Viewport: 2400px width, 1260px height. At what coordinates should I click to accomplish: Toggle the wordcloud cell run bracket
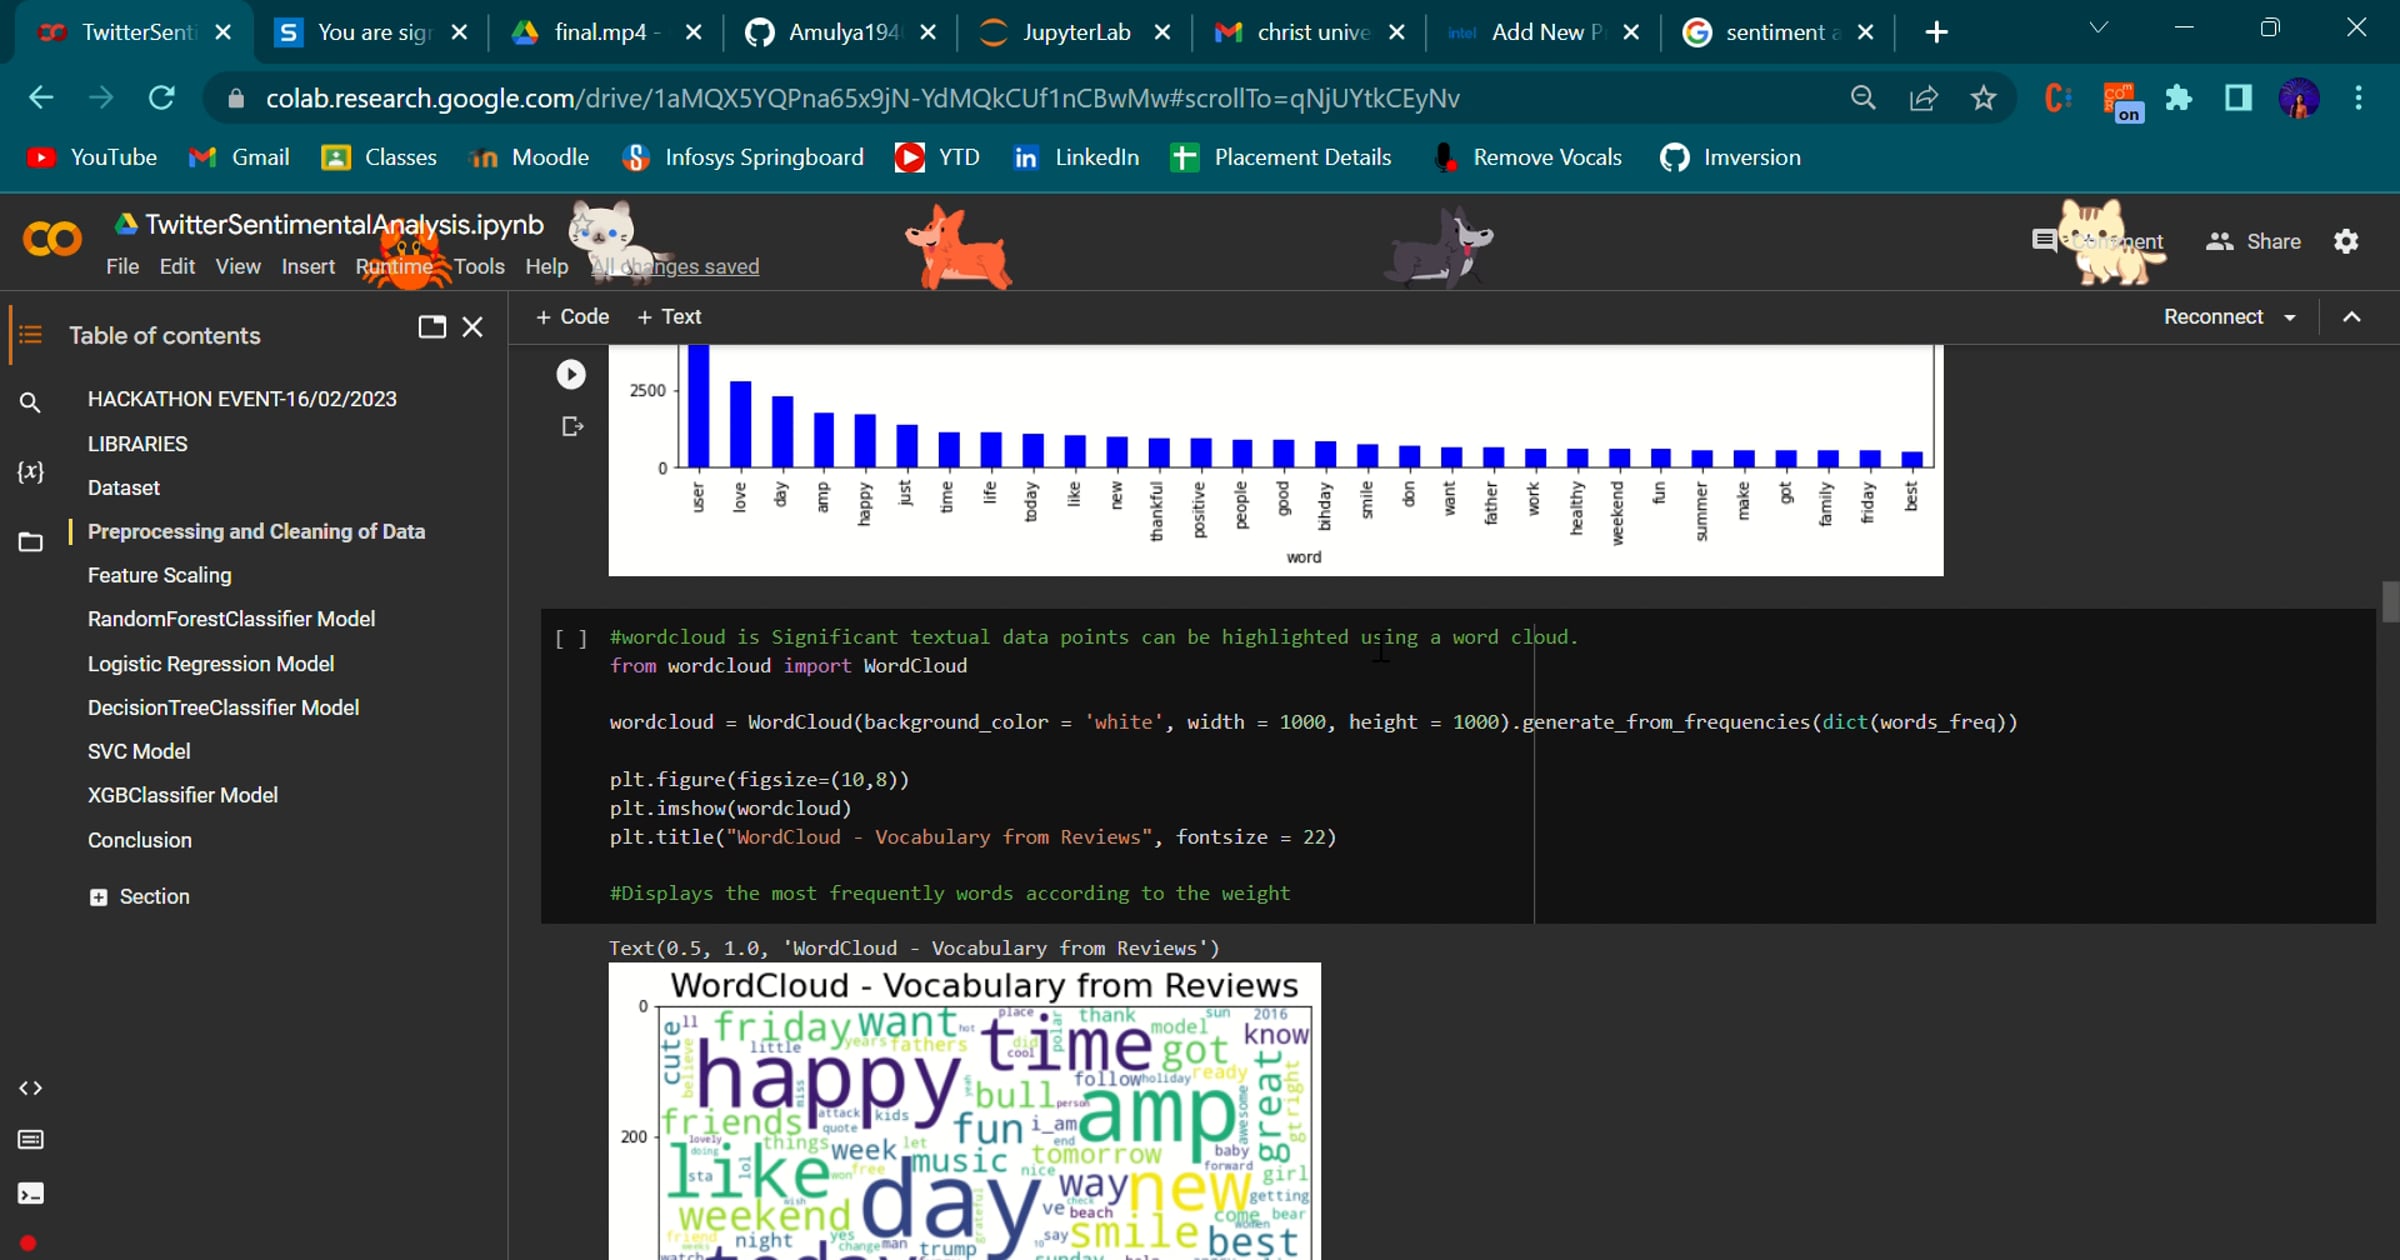coord(570,638)
